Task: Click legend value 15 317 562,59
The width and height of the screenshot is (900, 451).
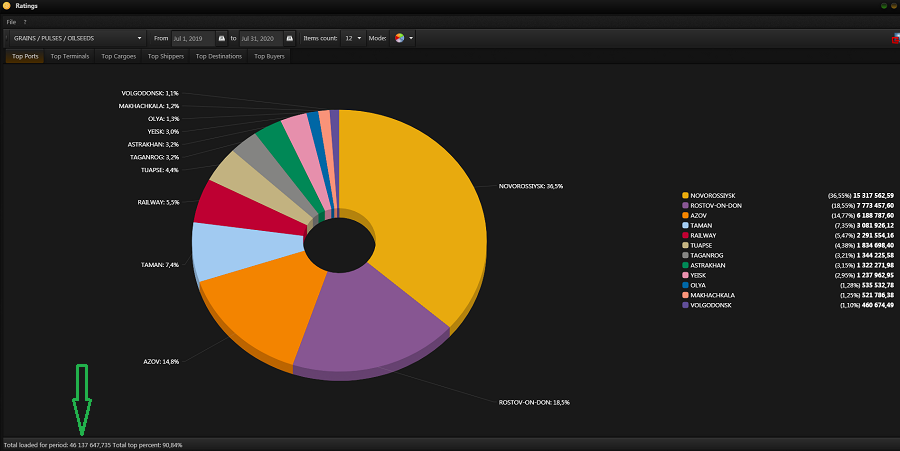Action: (873, 196)
